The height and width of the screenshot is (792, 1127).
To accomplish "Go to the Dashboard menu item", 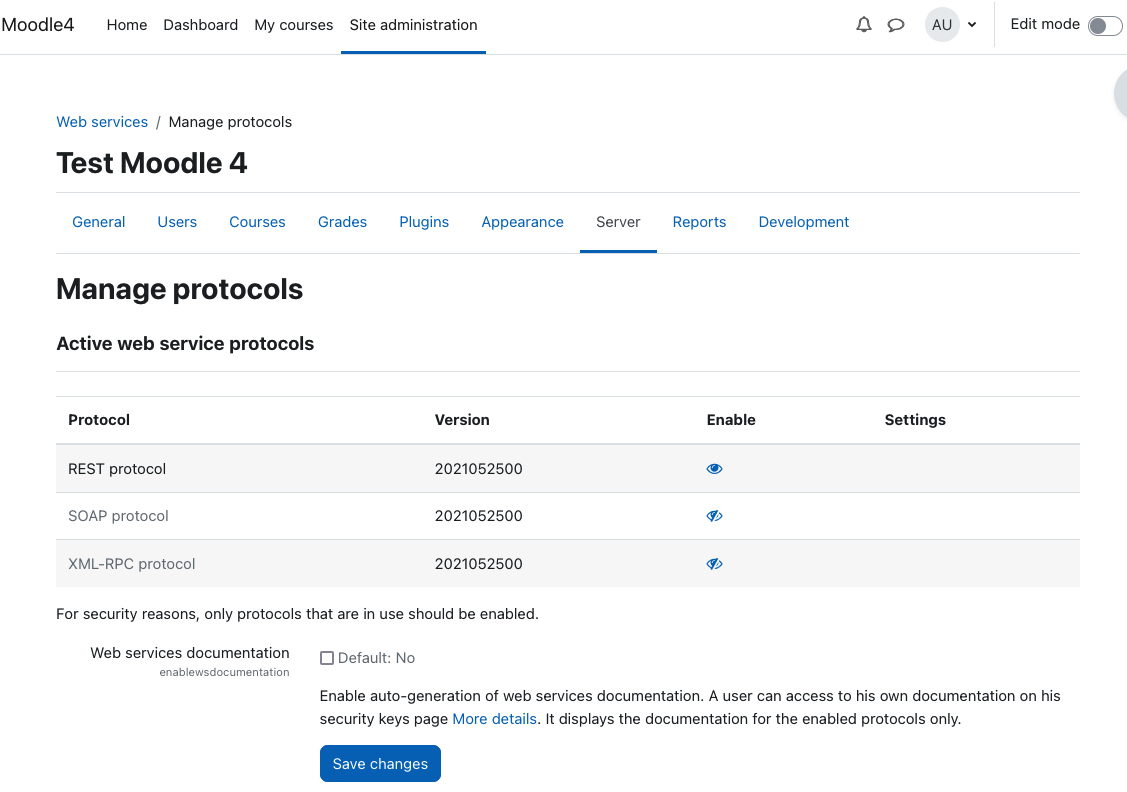I will [x=201, y=25].
